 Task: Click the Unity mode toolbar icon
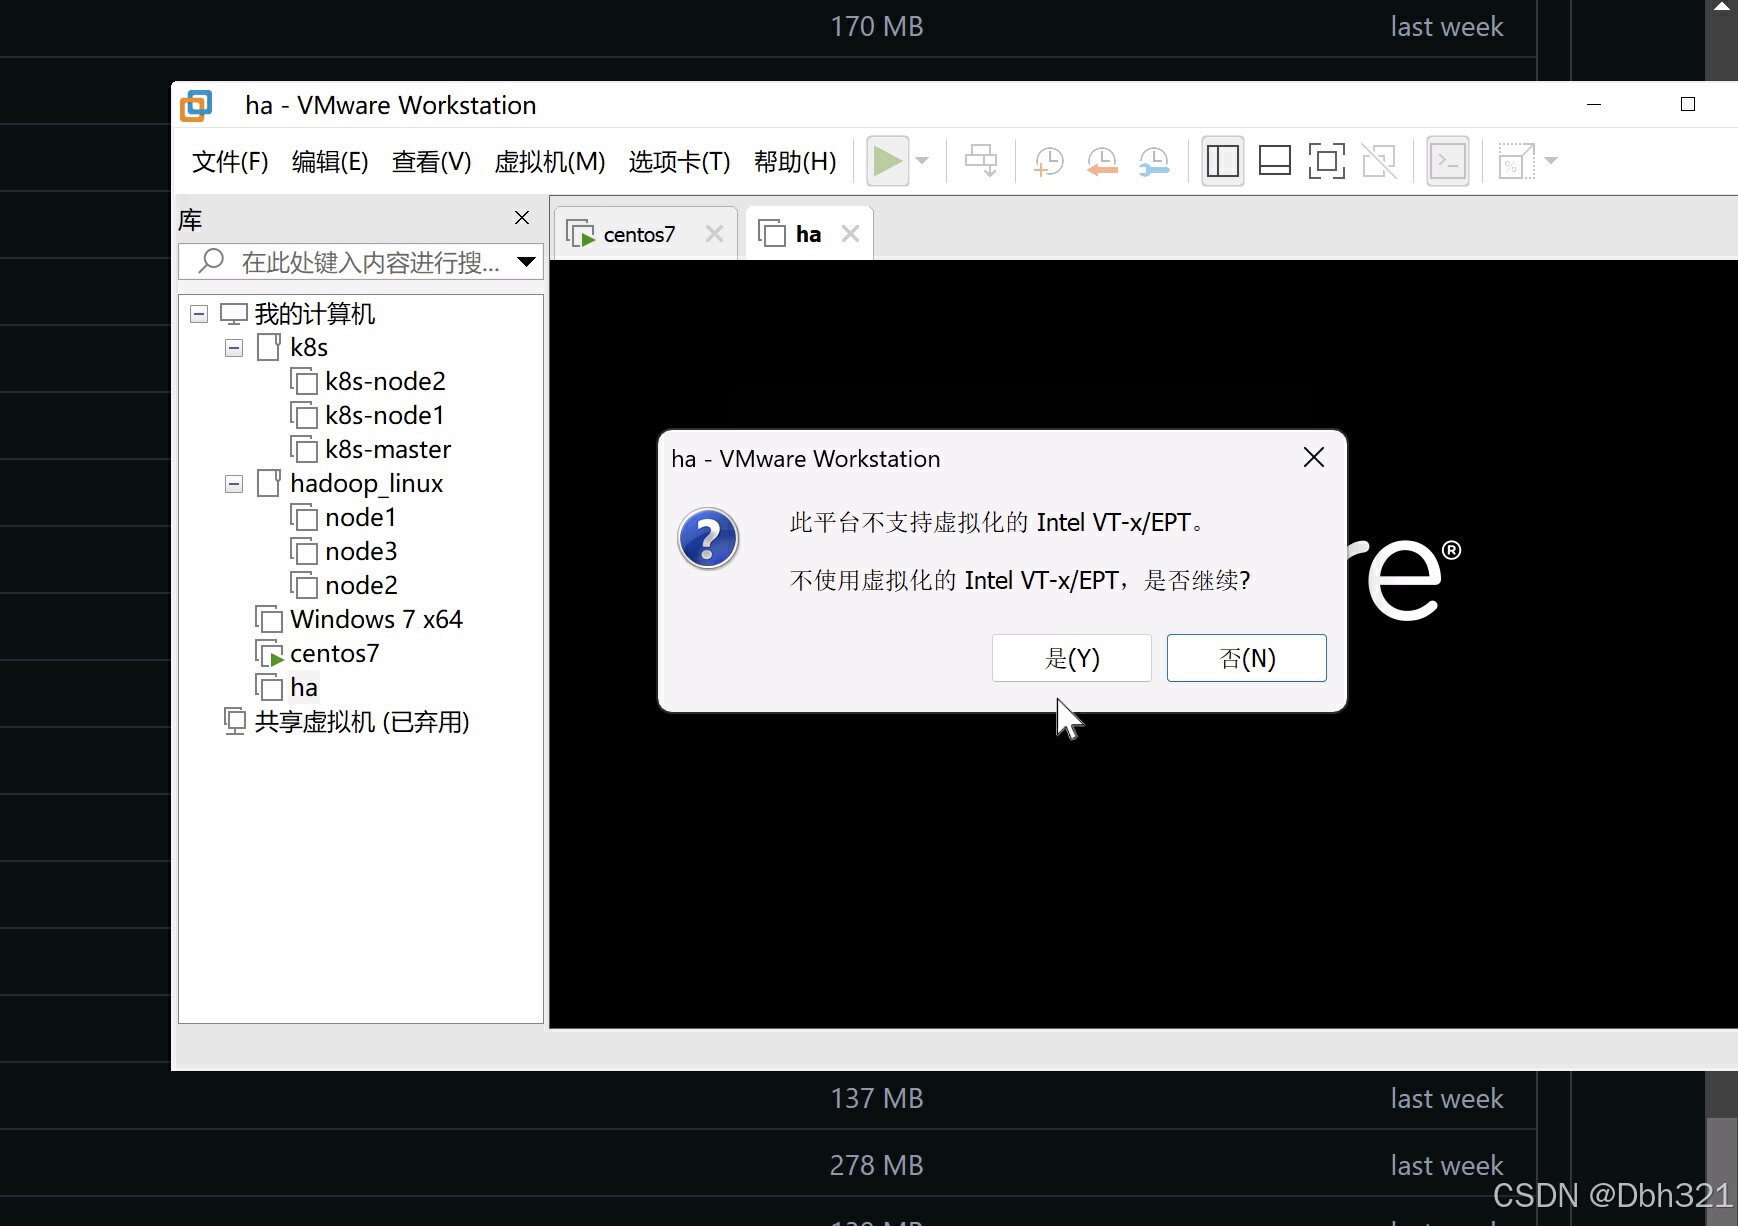1379,161
